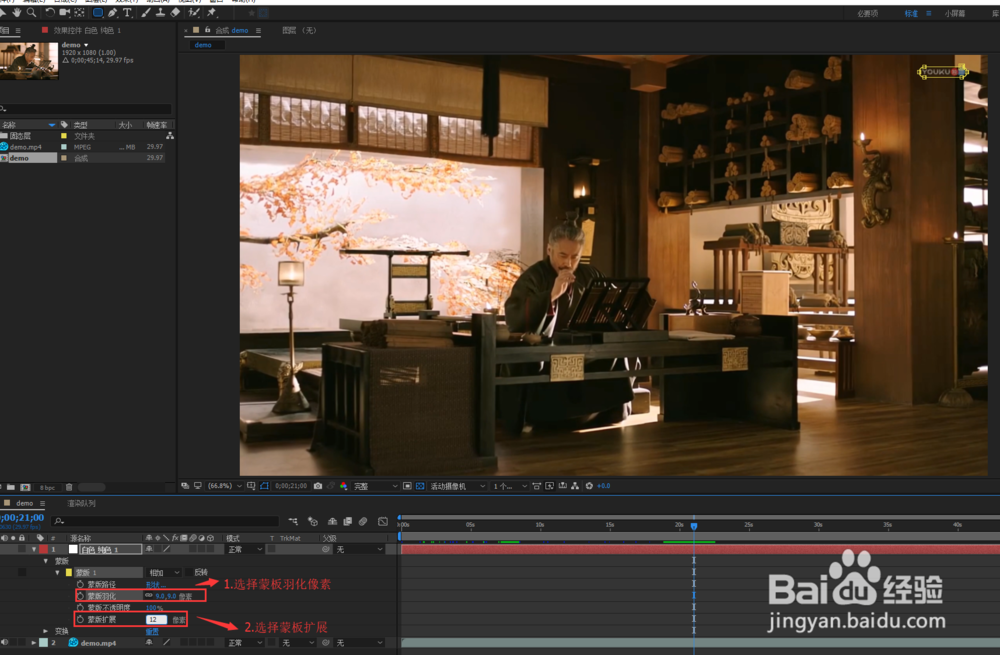1000x655 pixels.
Task: Open the mask mode Add dropdown
Action: pyautogui.click(x=165, y=573)
